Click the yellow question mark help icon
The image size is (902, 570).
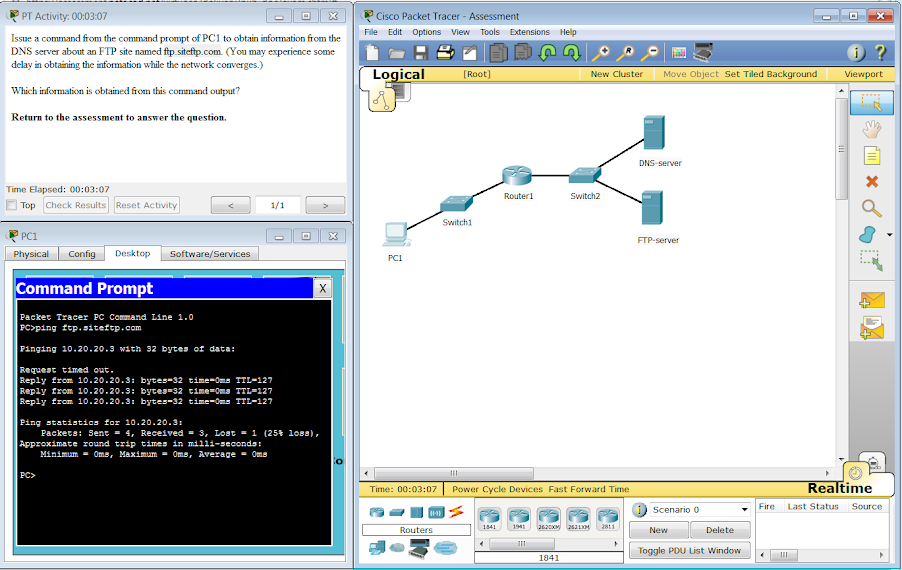coord(880,53)
